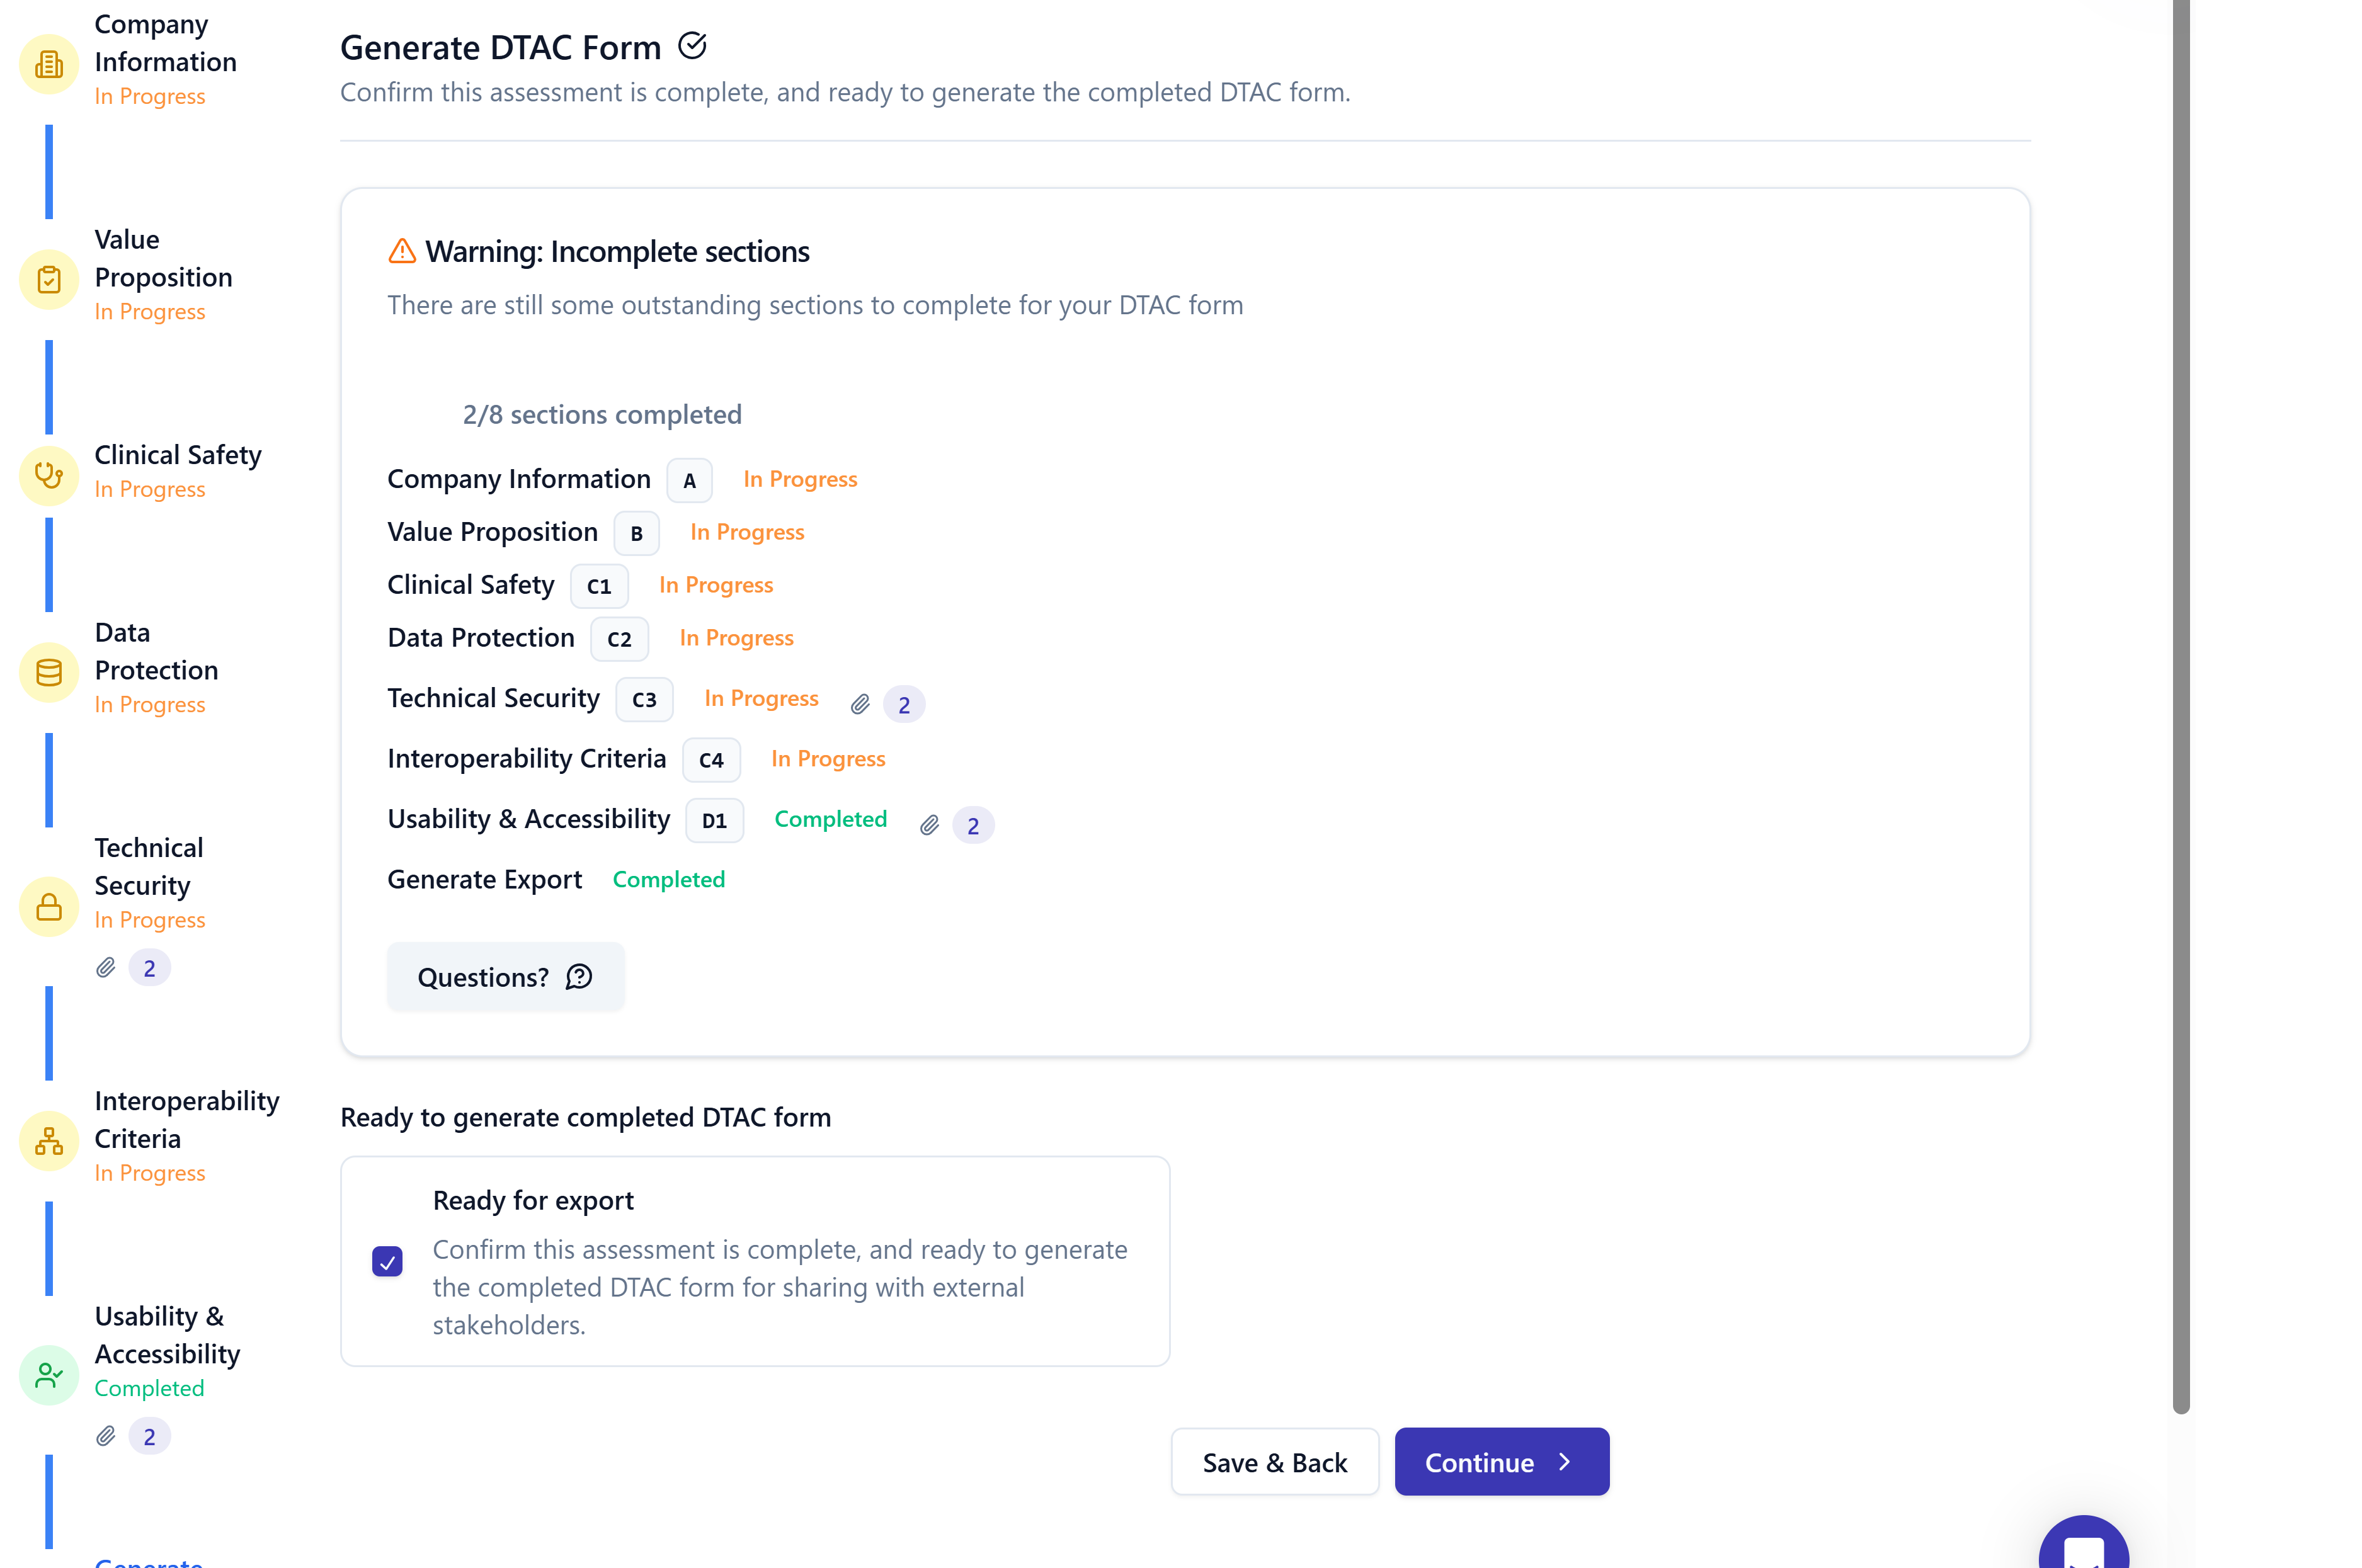Click the warning triangle icon beside Incomplete sections
The height and width of the screenshot is (1568, 2362).
[x=402, y=251]
